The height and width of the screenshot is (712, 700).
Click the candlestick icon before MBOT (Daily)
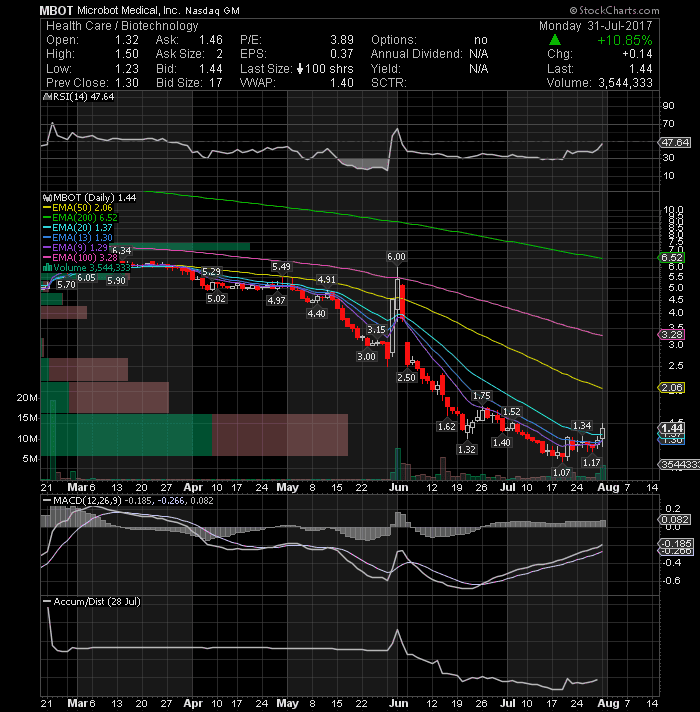click(47, 198)
